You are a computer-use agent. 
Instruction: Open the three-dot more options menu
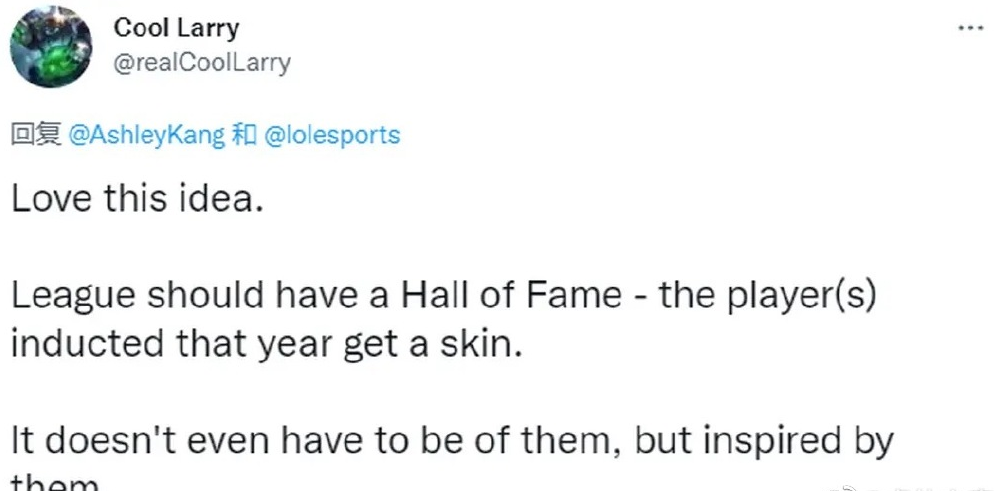(x=970, y=28)
